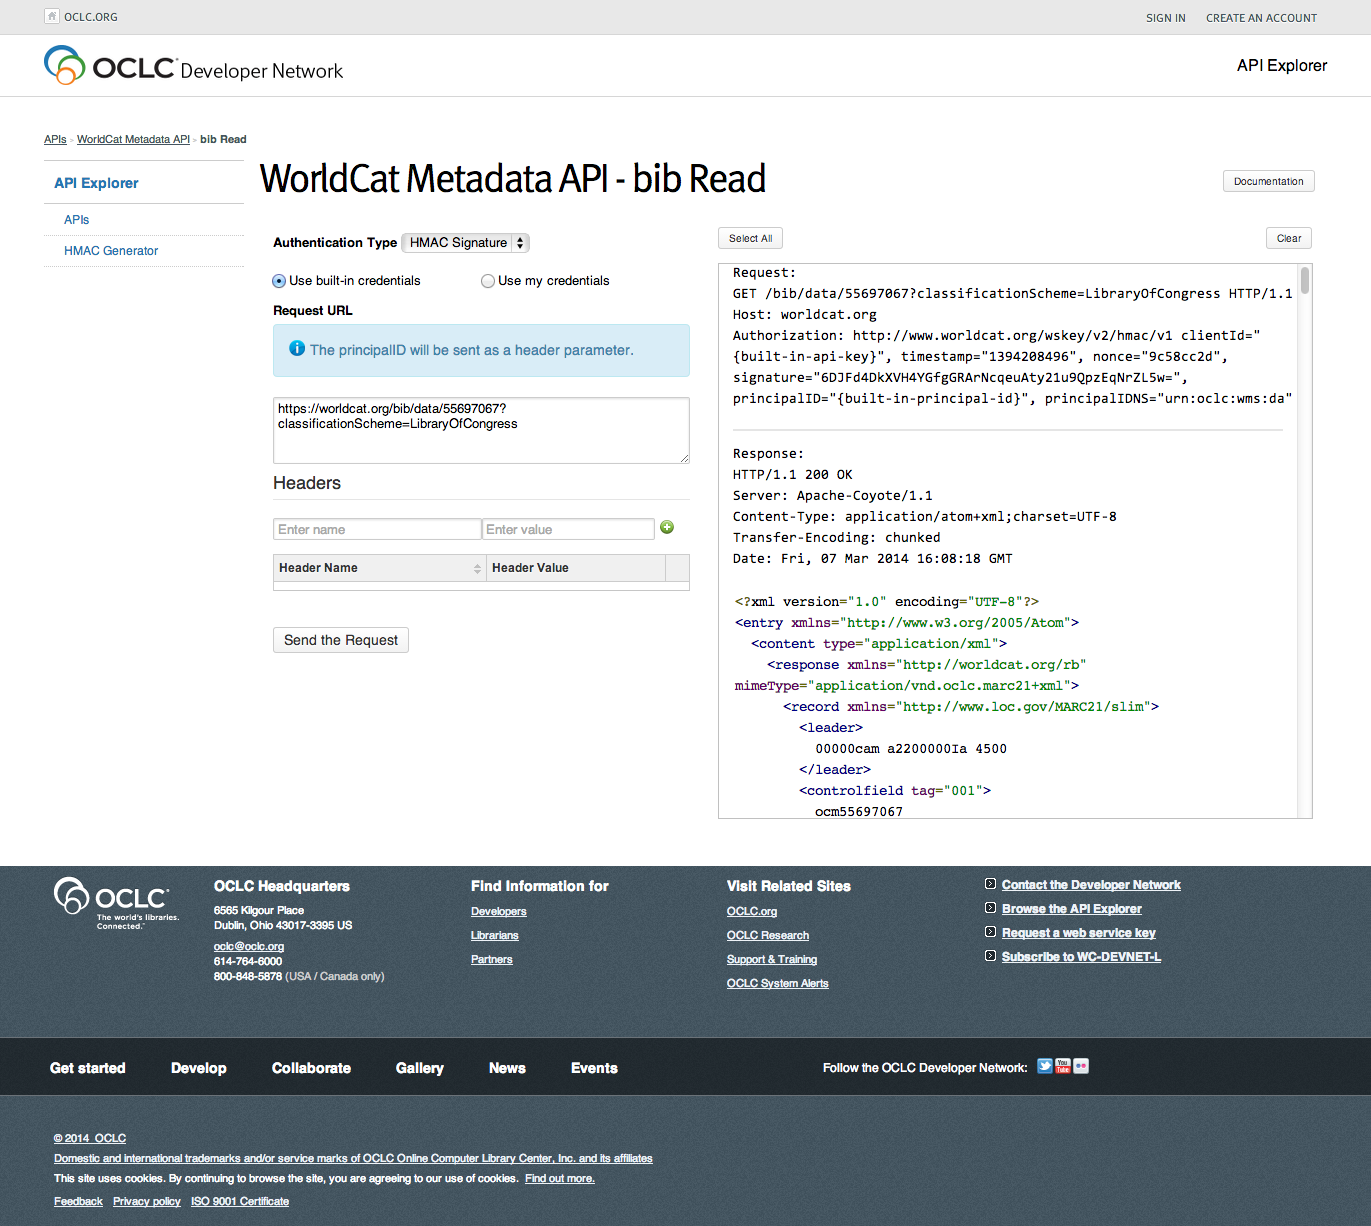The width and height of the screenshot is (1371, 1226).
Task: Click the green add header plus icon
Action: coord(667,527)
